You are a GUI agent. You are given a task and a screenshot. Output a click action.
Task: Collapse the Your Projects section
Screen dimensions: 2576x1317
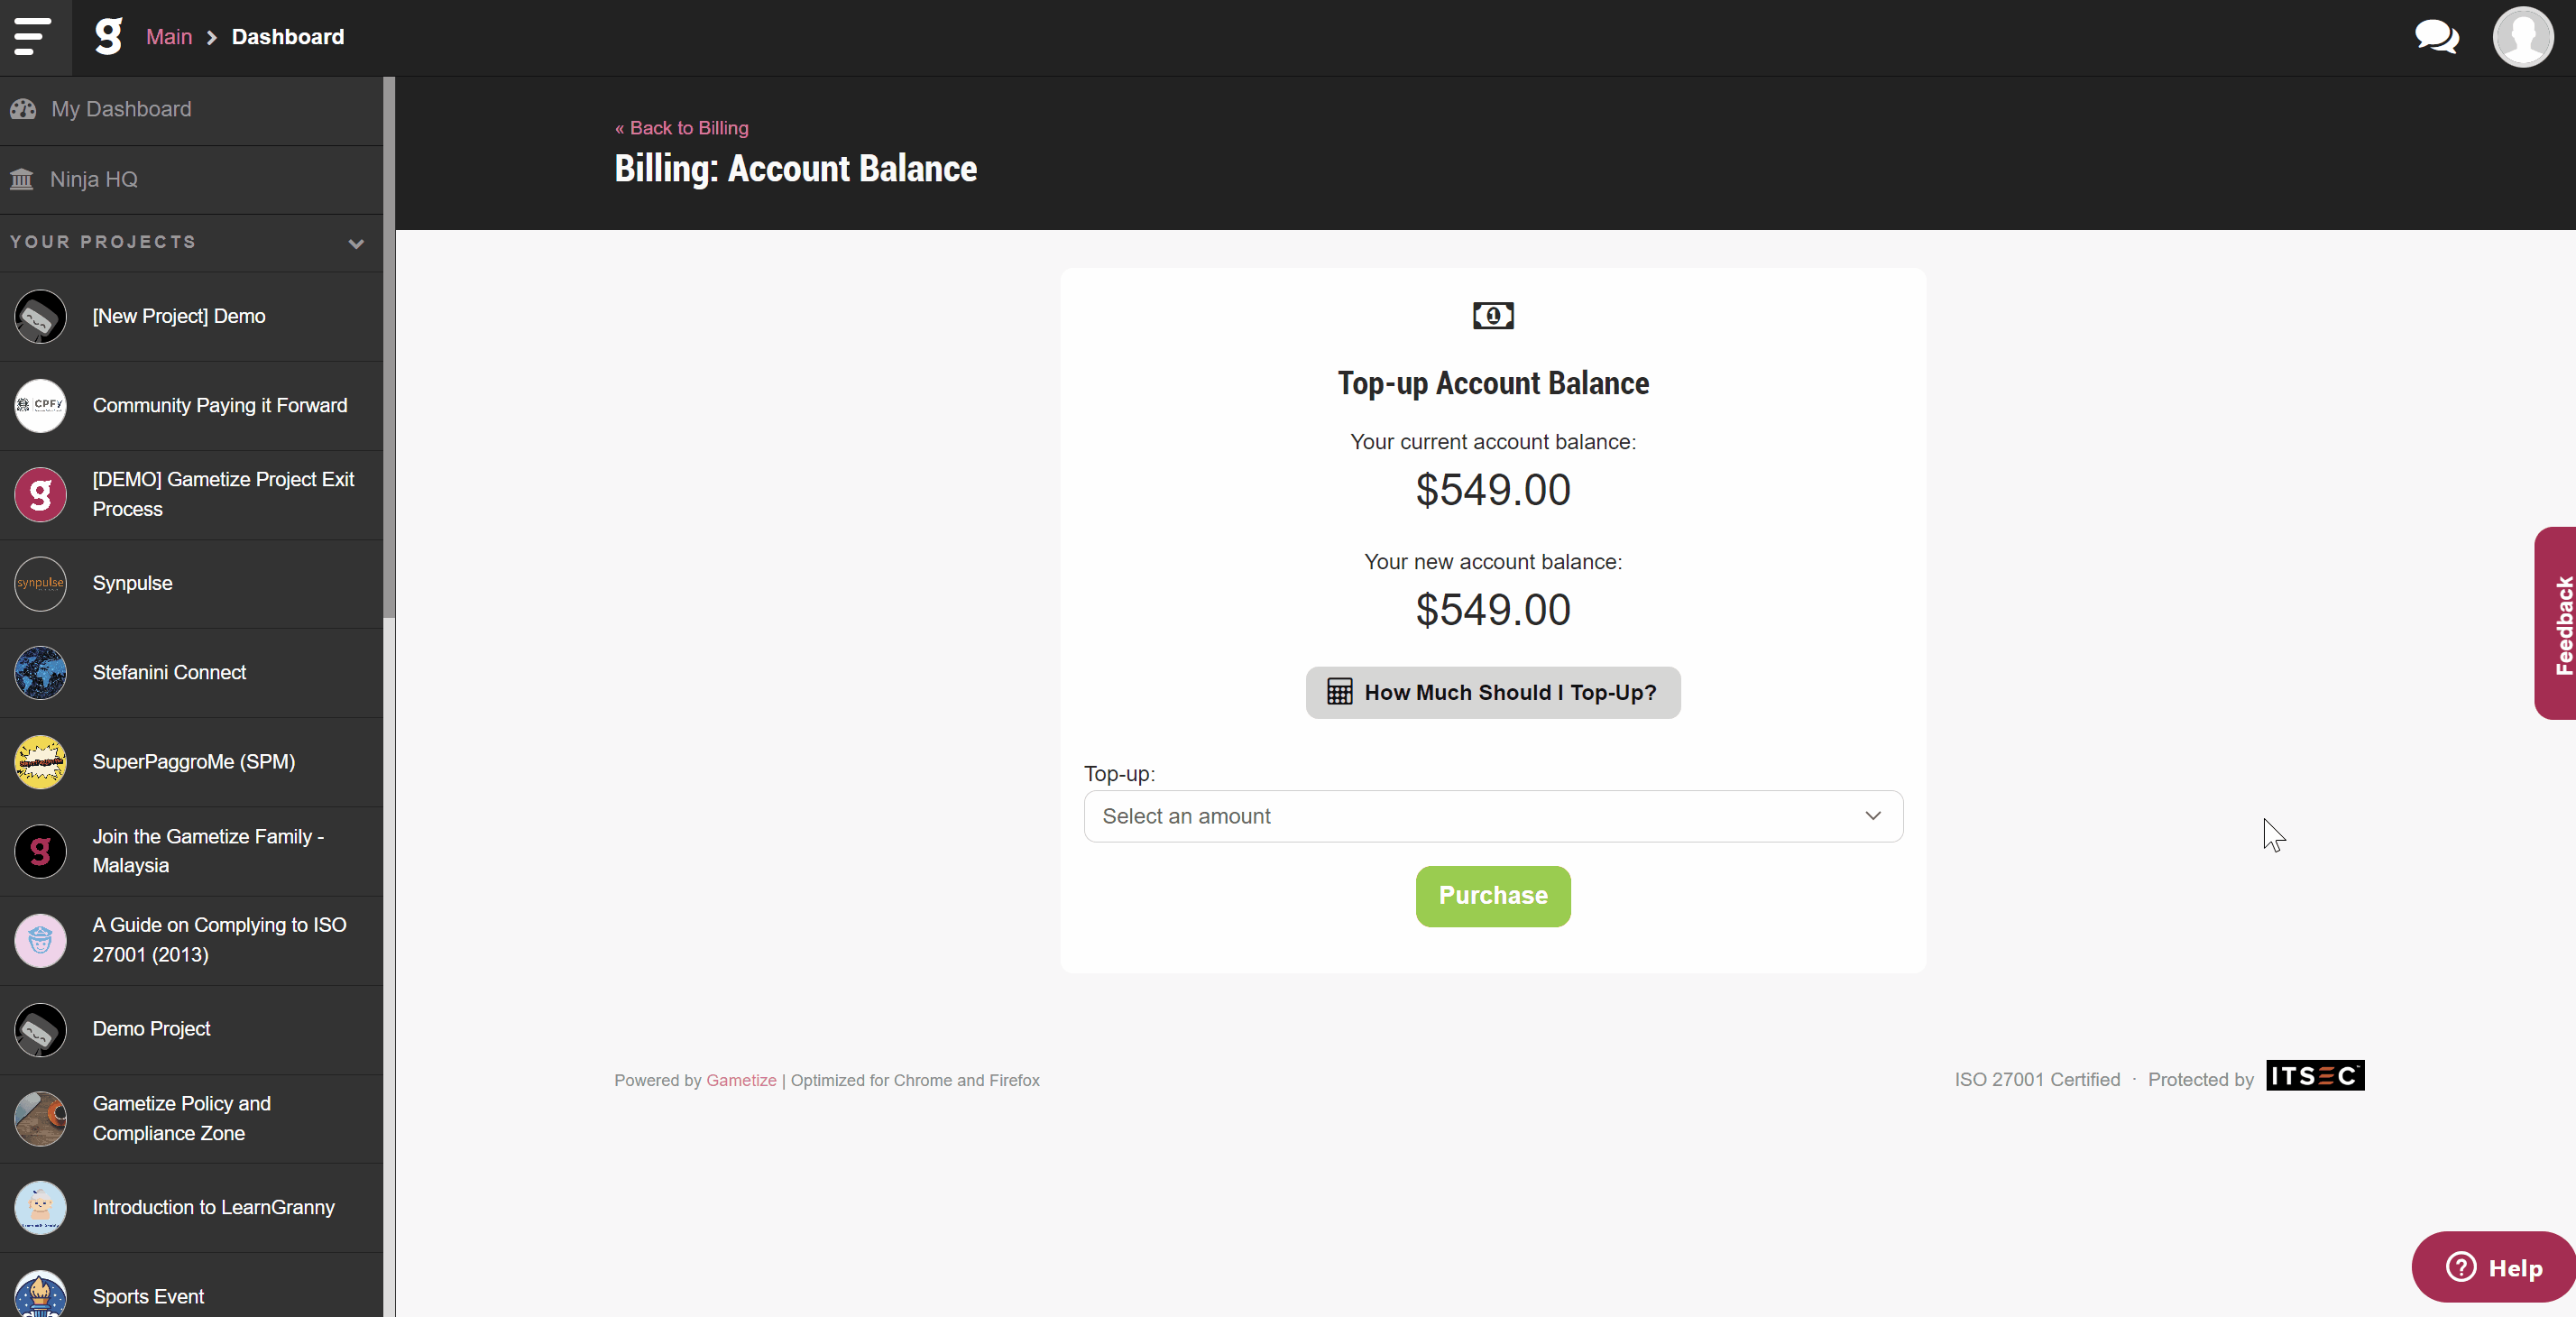356,243
